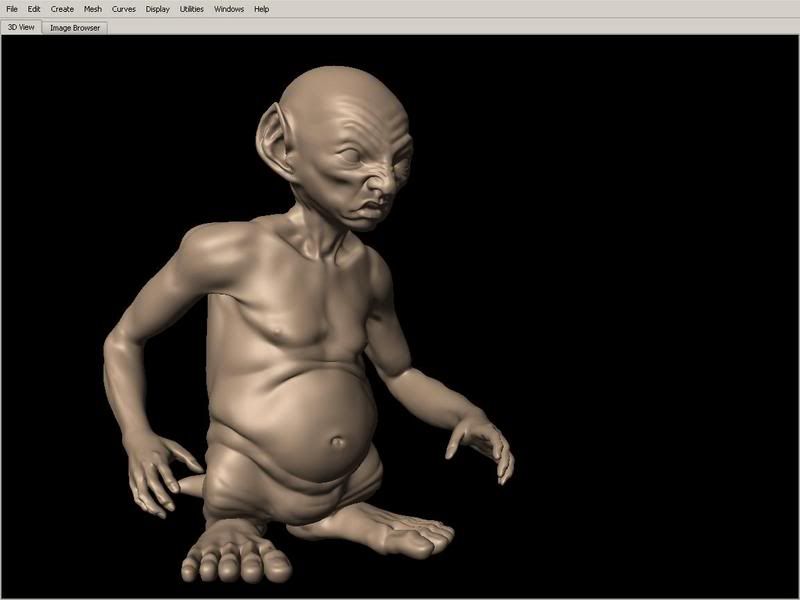This screenshot has height=600, width=800.
Task: Open the Edit menu
Action: (34, 9)
